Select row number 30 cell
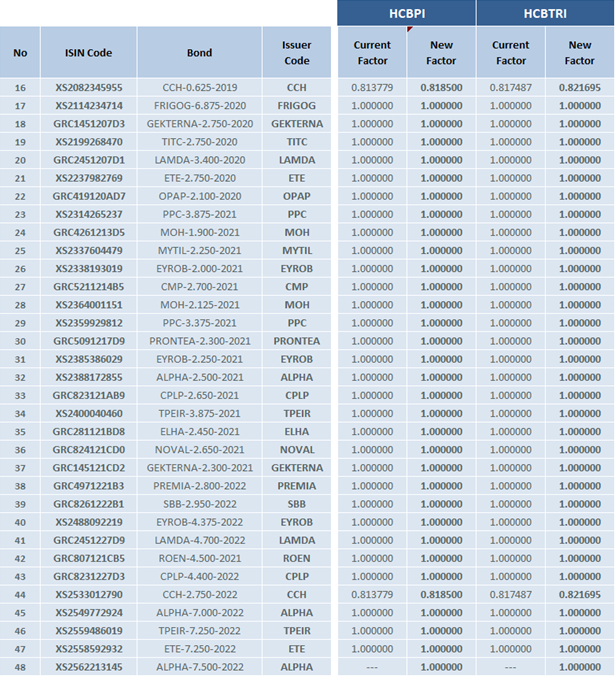 coord(20,341)
